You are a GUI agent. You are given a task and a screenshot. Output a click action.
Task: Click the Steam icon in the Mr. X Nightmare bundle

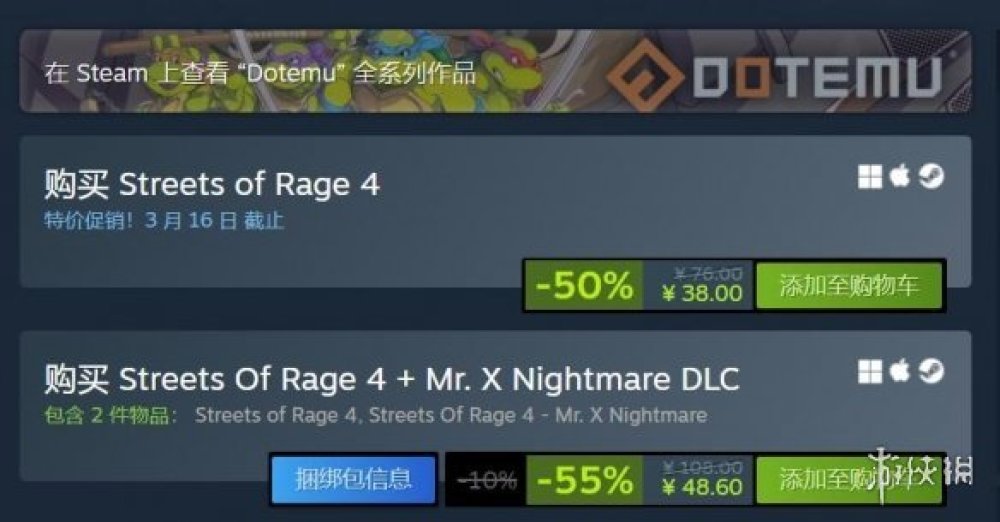point(931,371)
